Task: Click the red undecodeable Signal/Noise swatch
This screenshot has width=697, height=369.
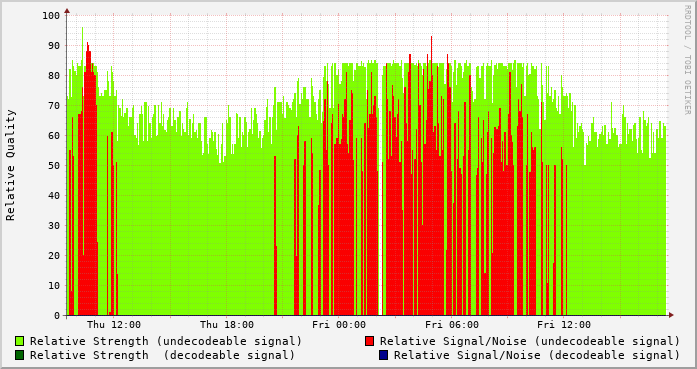Action: click(369, 341)
